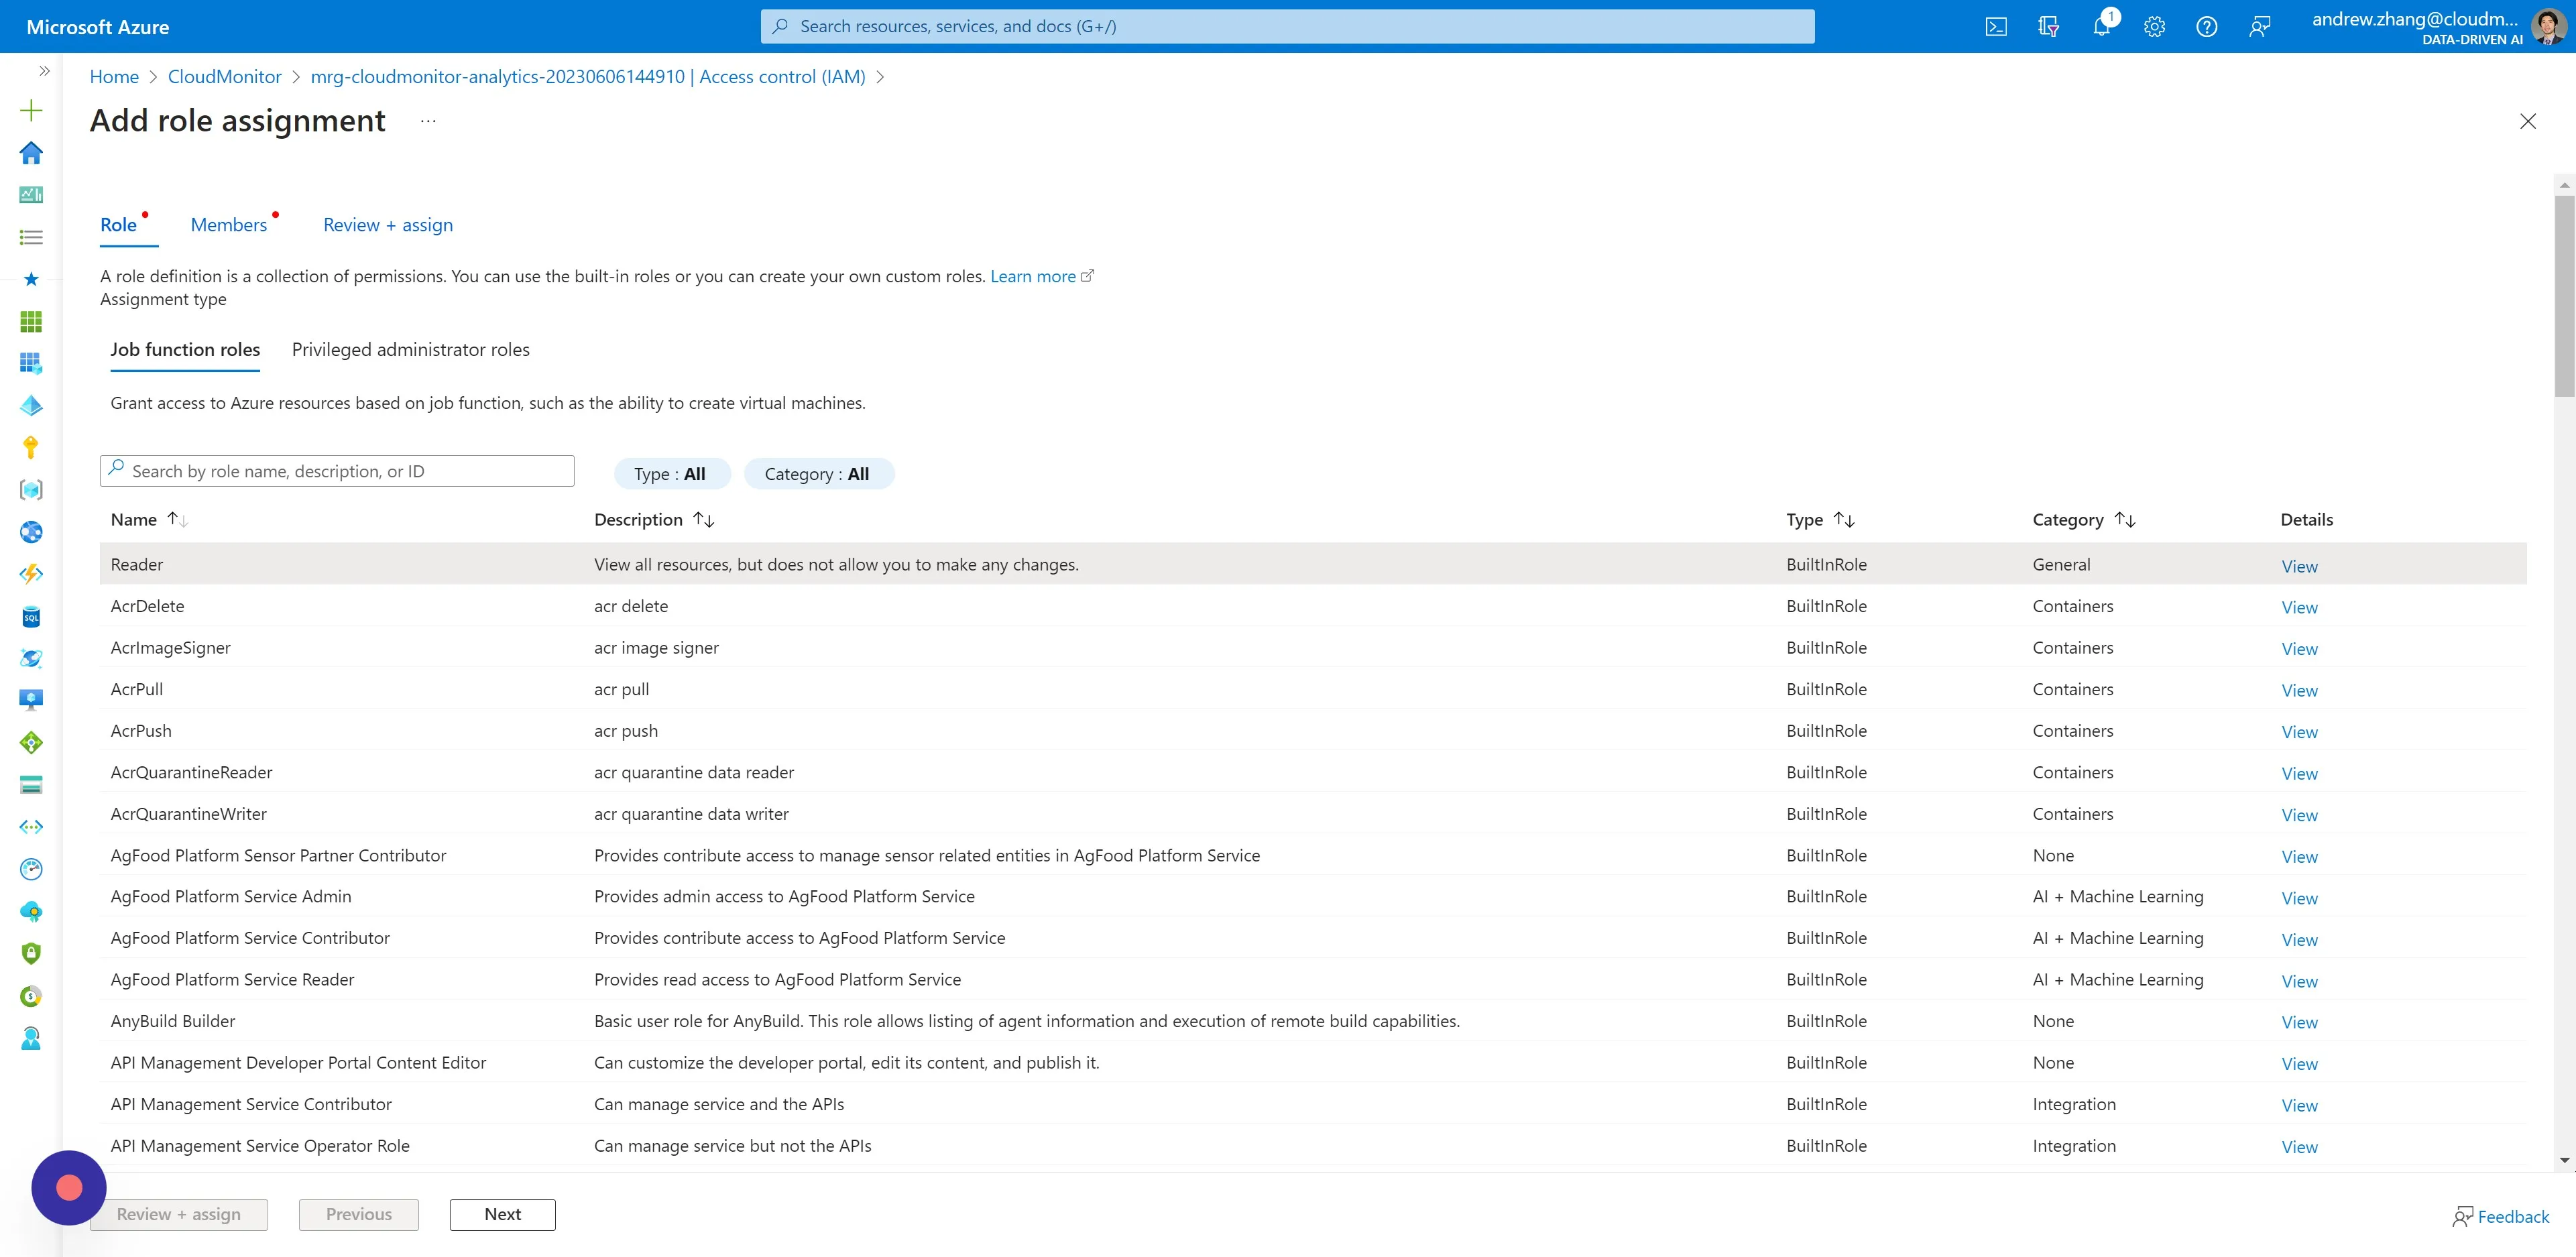Viewport: 2576px width, 1257px height.
Task: Open Storage accounts icon in sidebar
Action: tap(31, 785)
